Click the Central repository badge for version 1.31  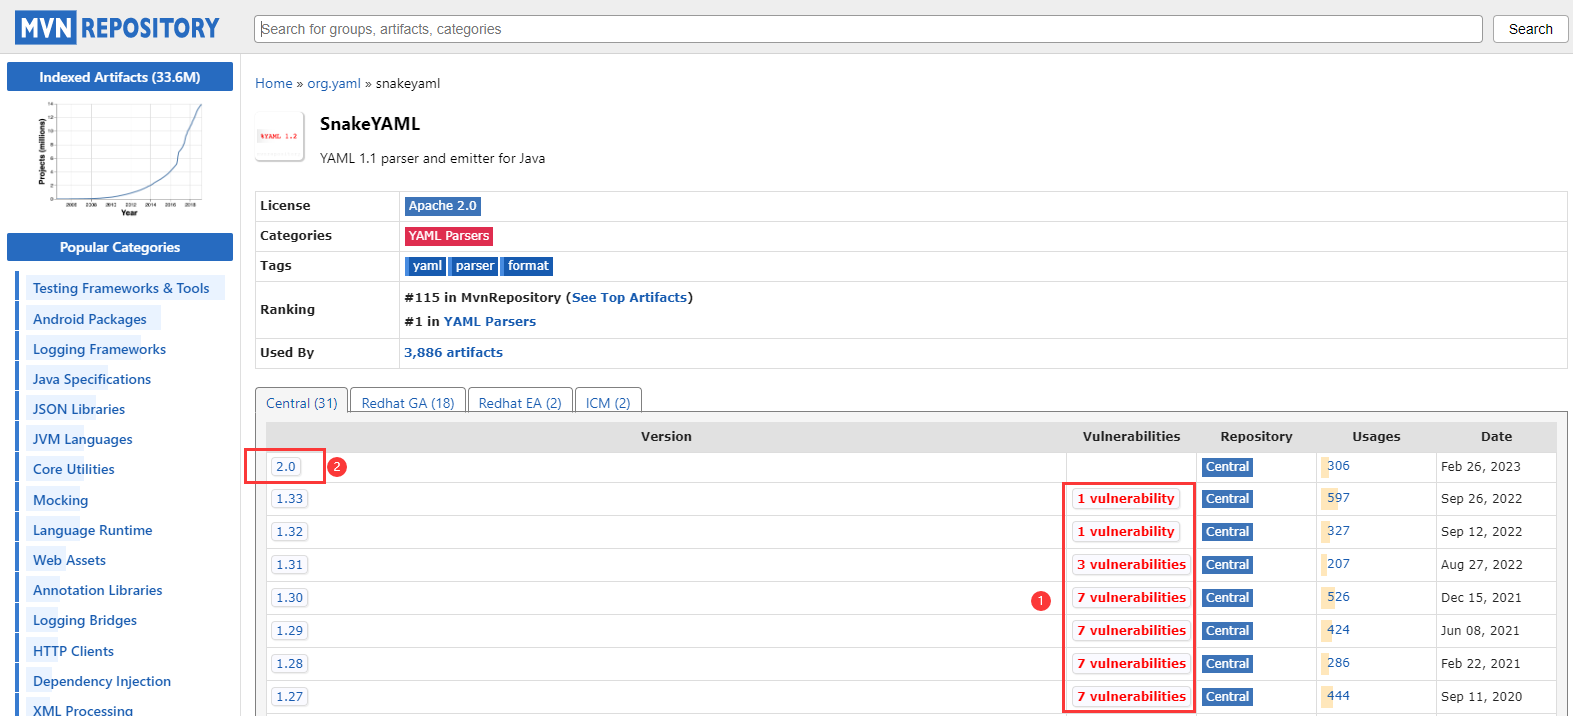(1227, 565)
